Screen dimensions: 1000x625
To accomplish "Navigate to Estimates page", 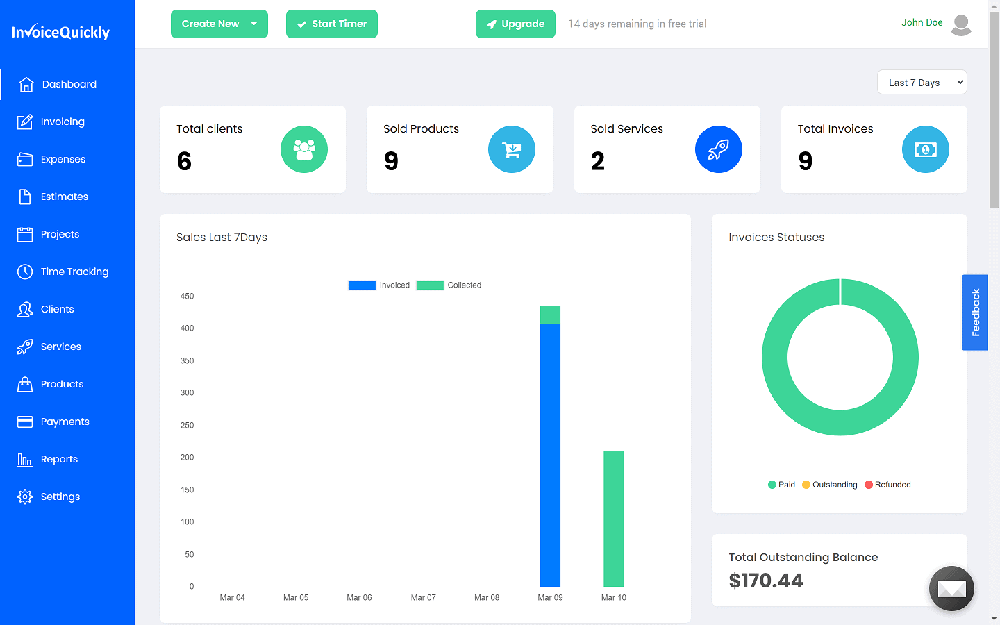I will (x=64, y=196).
